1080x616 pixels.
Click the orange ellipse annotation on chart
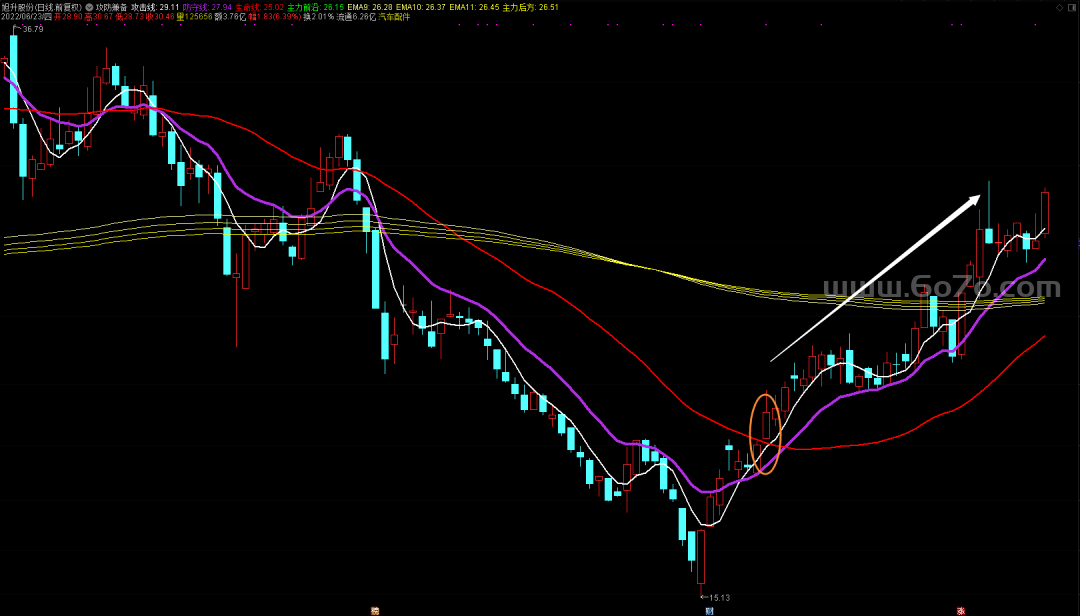(x=765, y=433)
